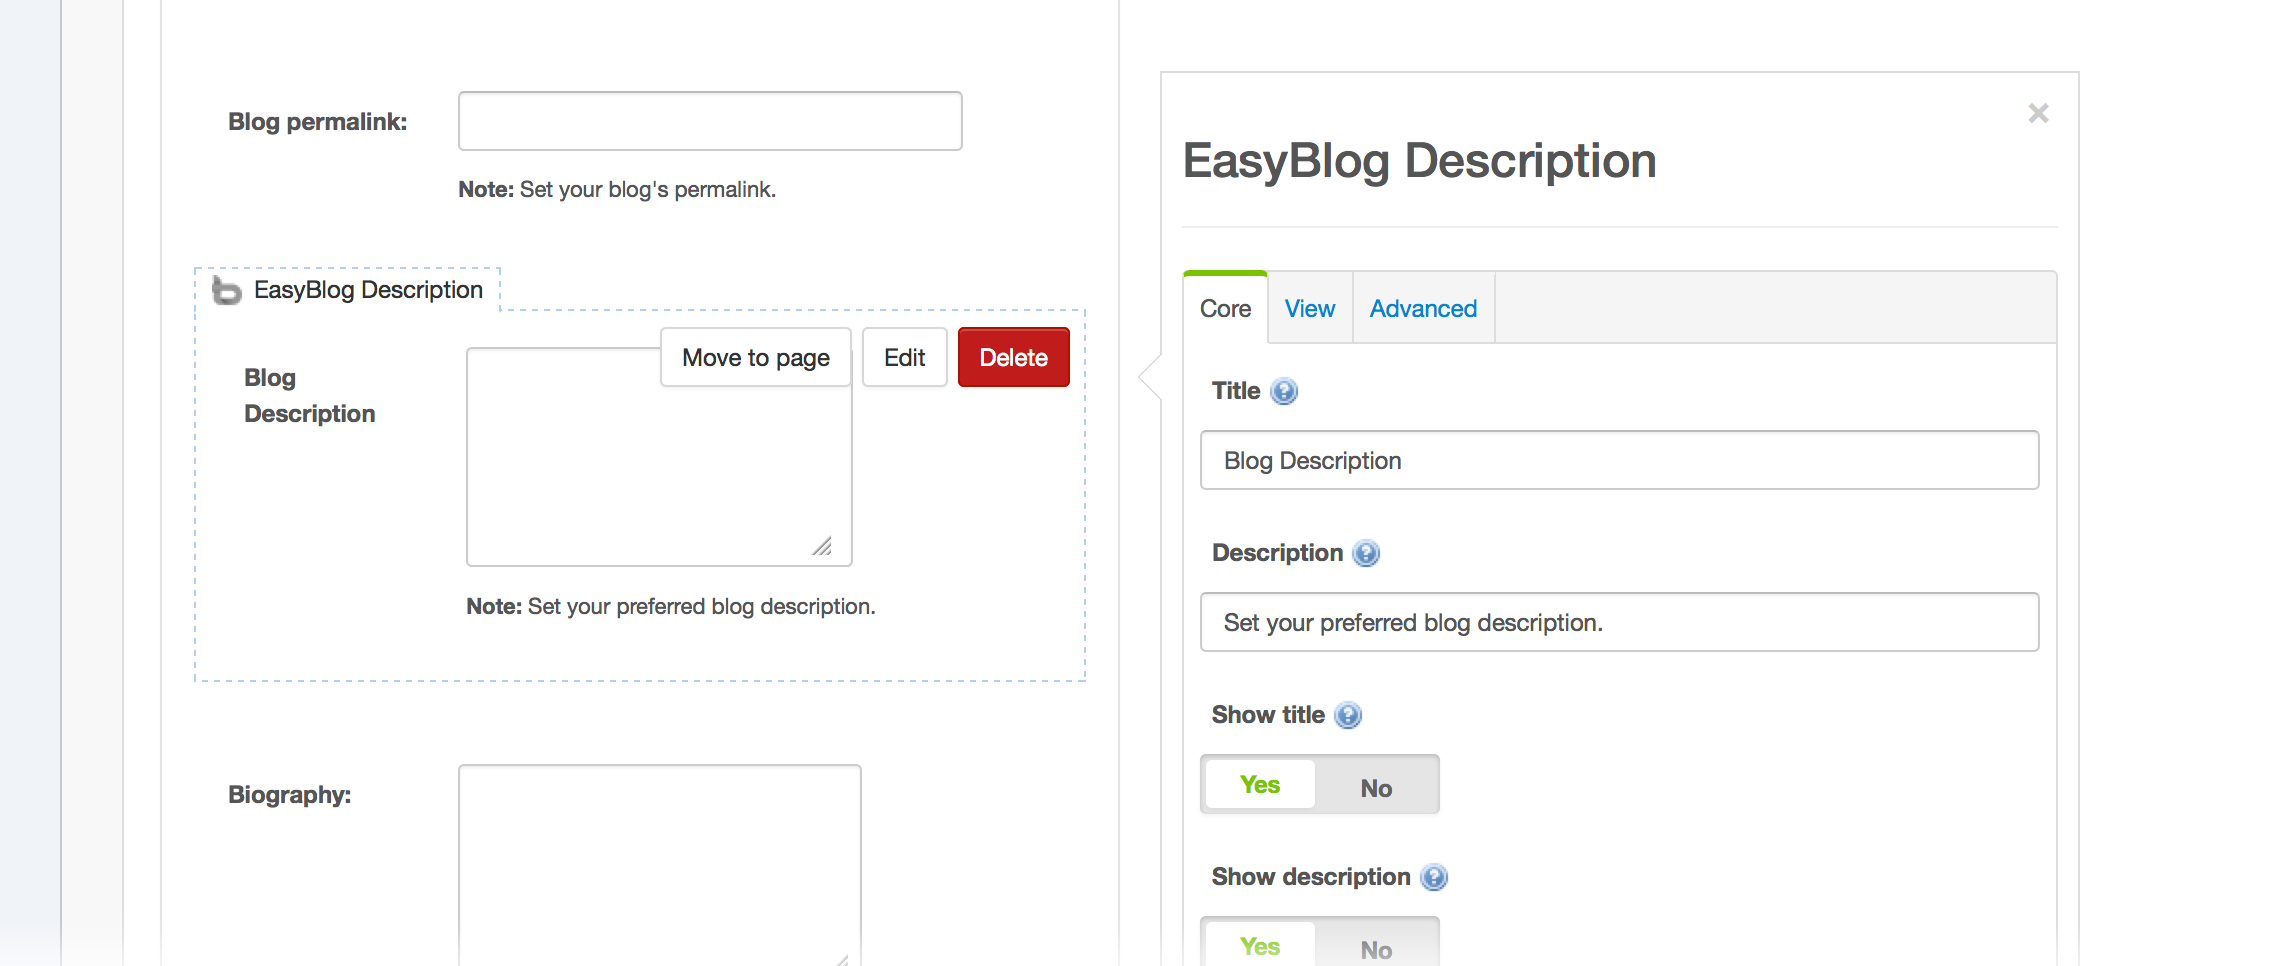The image size is (2284, 966).
Task: Select the Core tab
Action: 1225,309
